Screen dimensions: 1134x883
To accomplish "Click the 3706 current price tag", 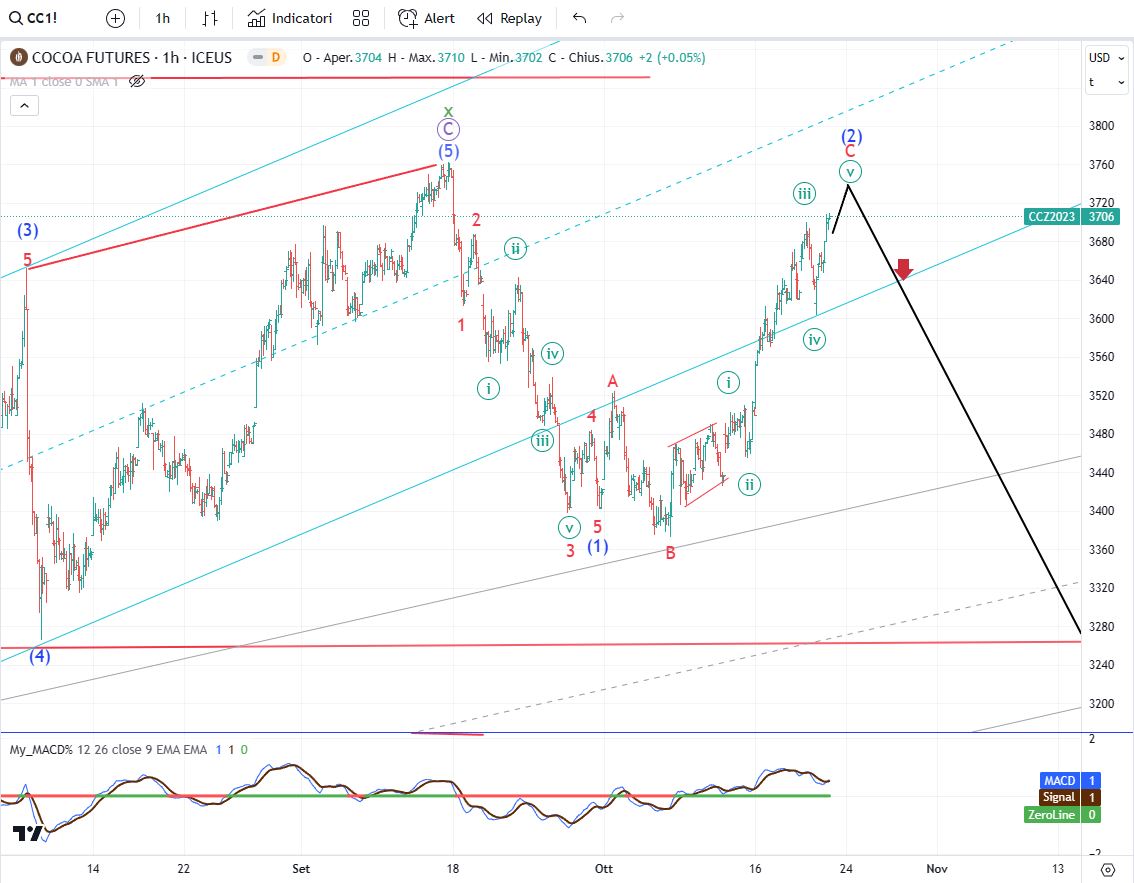I will click(1101, 217).
